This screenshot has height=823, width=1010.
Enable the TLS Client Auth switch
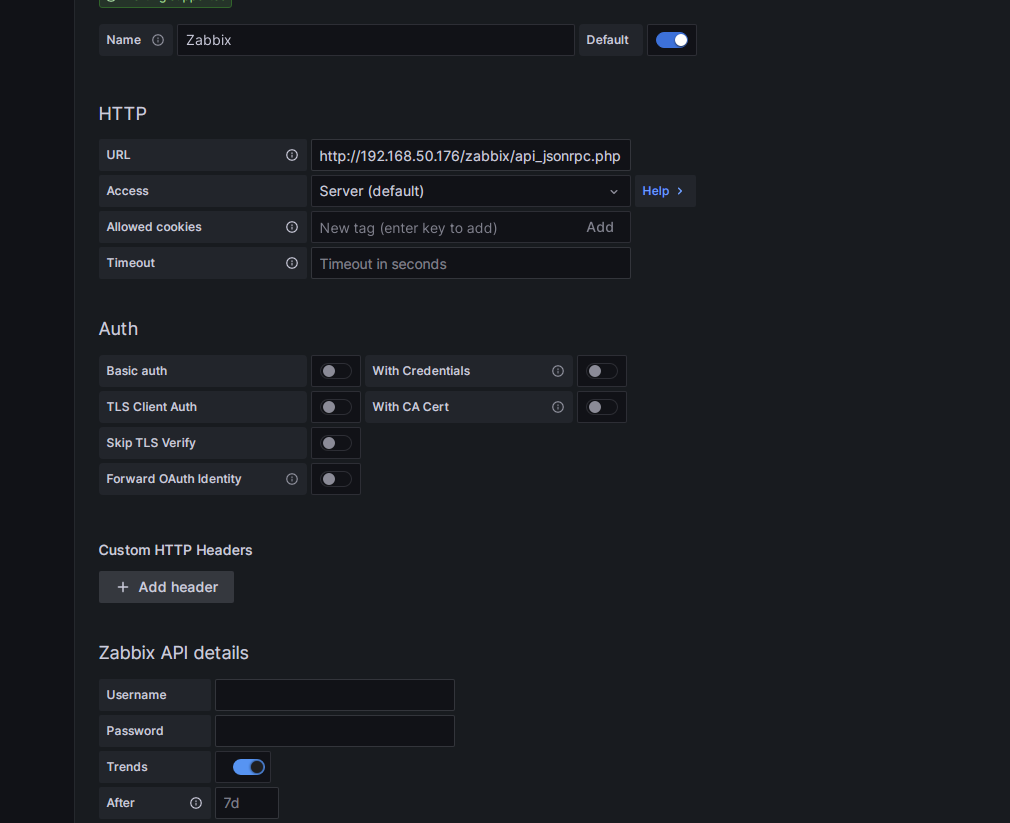(336, 407)
